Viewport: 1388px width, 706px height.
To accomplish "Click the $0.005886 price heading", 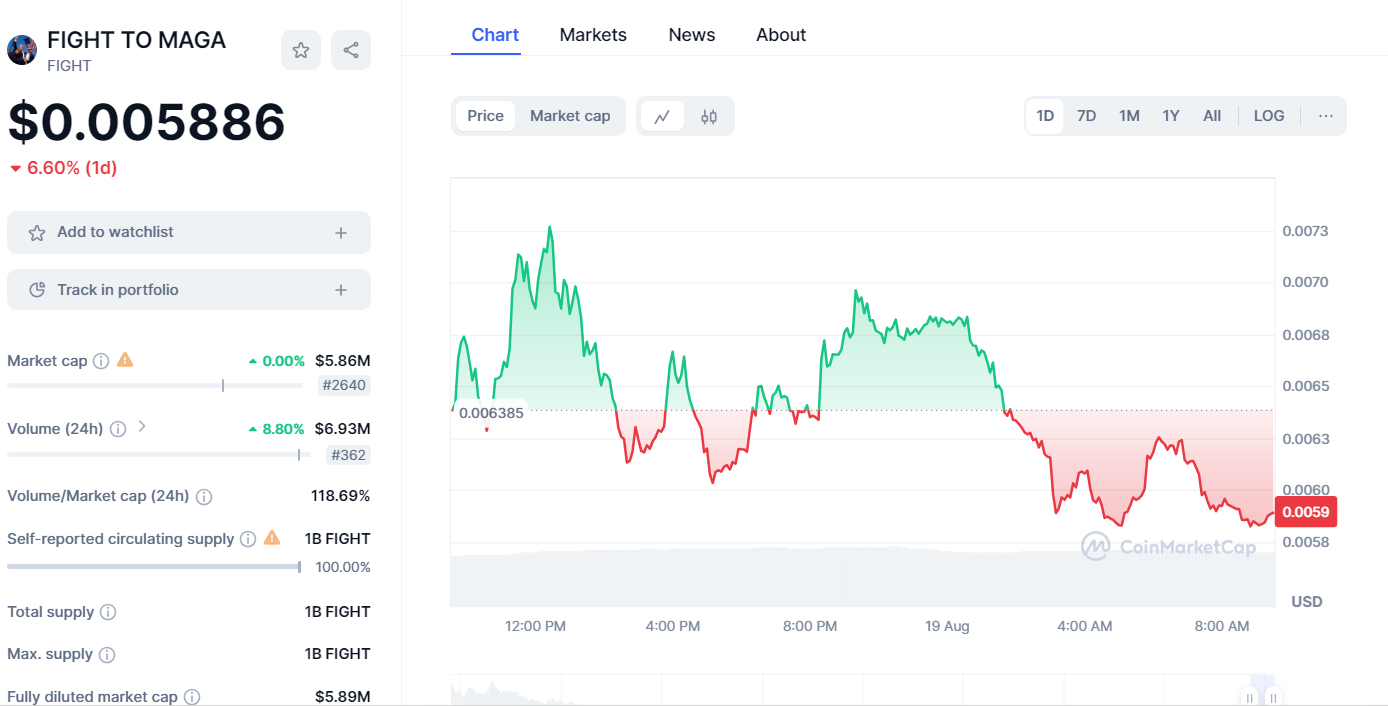I will pos(146,121).
